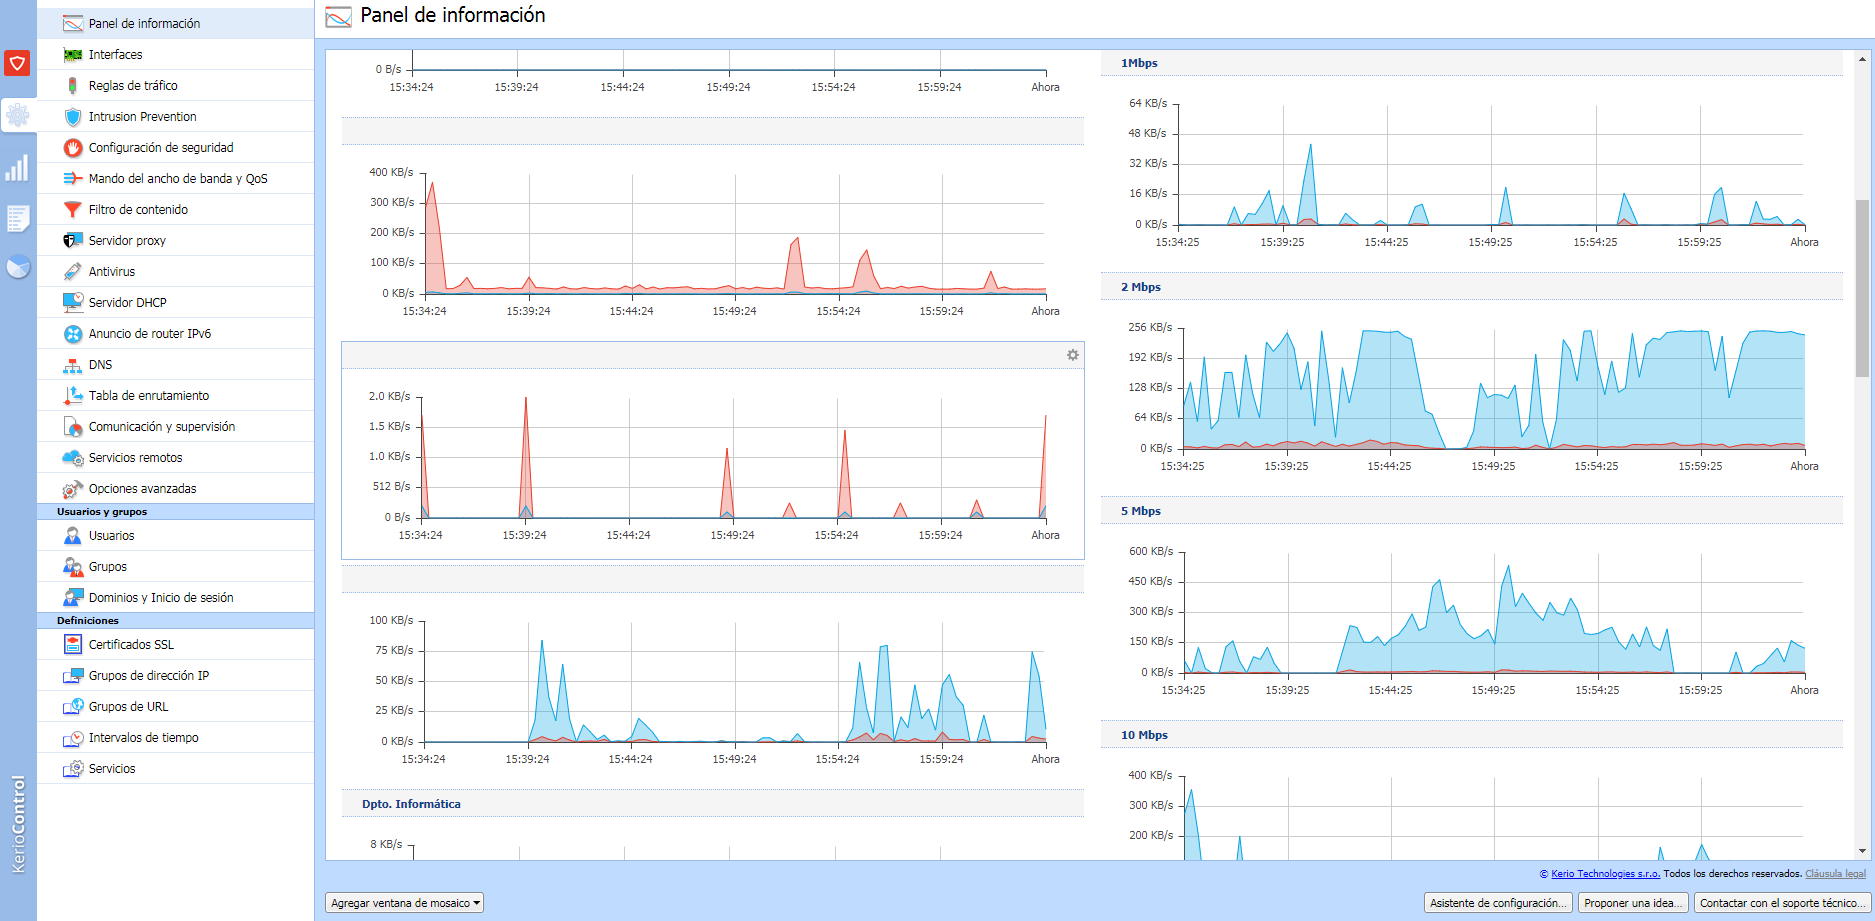The image size is (1875, 921).
Task: Select the Servidor proxy icon
Action: (x=71, y=240)
